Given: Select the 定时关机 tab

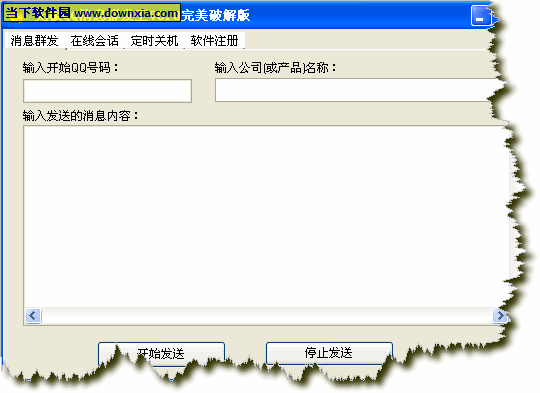Looking at the screenshot, I should pyautogui.click(x=154, y=41).
